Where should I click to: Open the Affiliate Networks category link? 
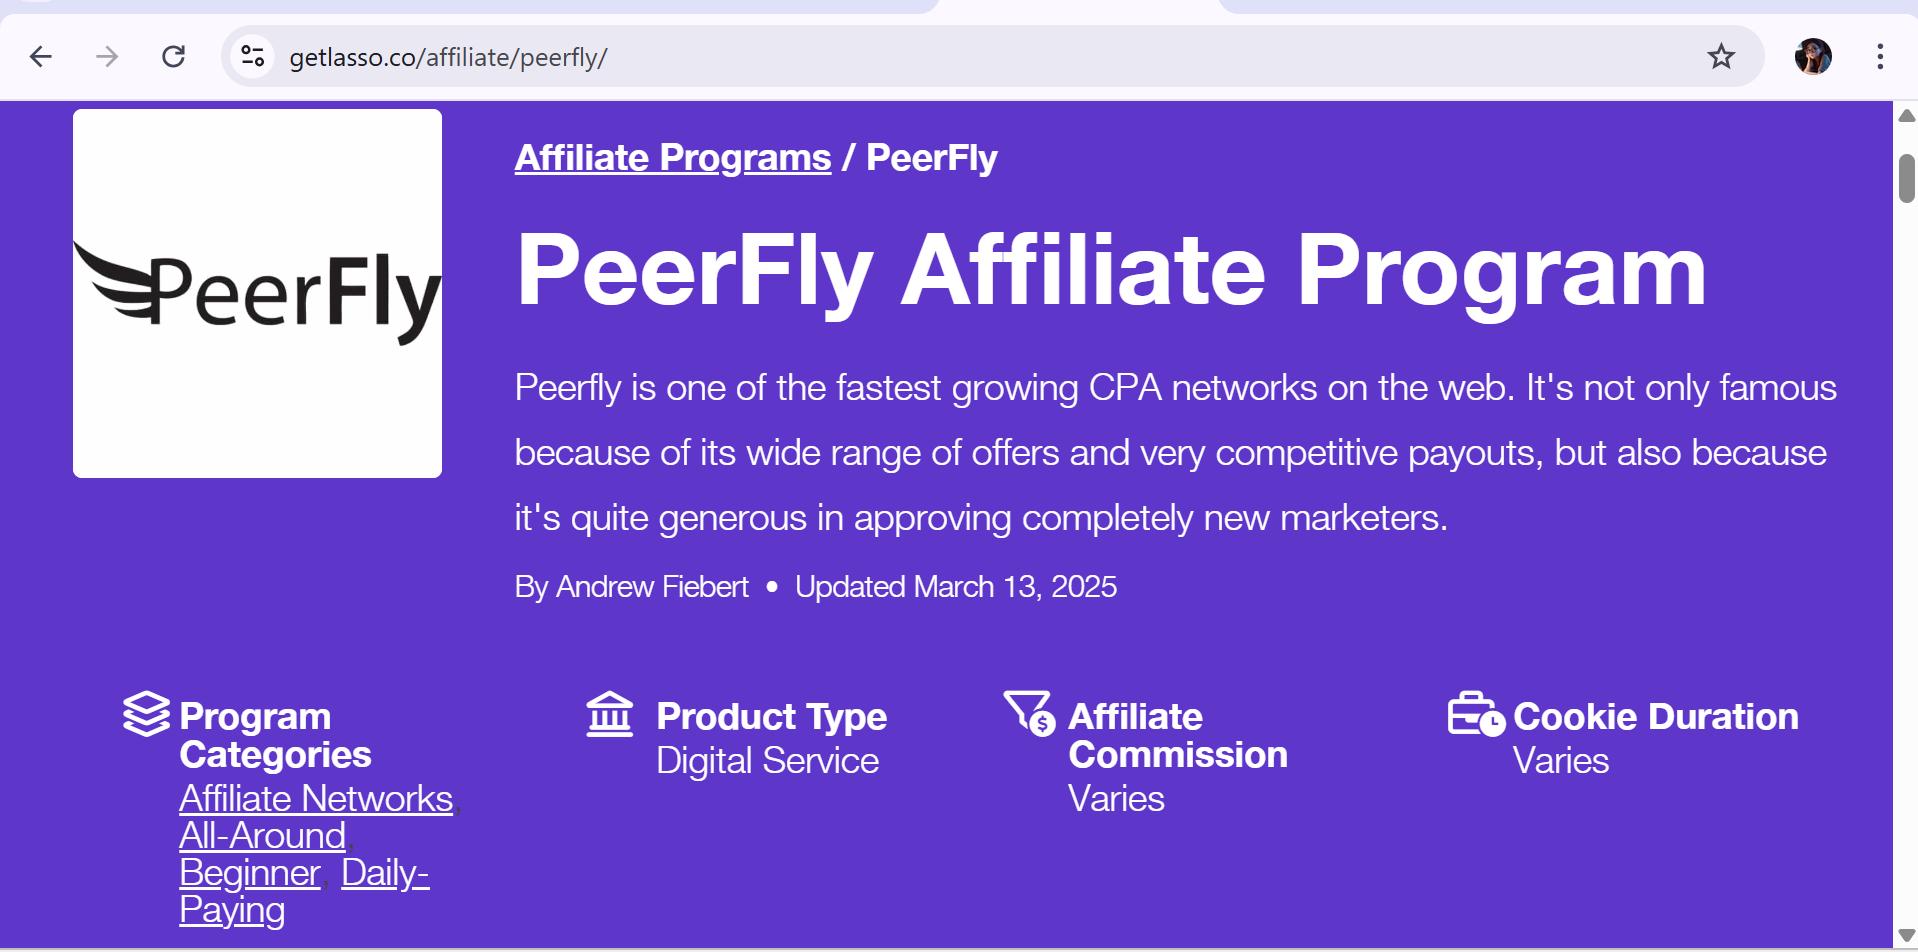pos(316,799)
